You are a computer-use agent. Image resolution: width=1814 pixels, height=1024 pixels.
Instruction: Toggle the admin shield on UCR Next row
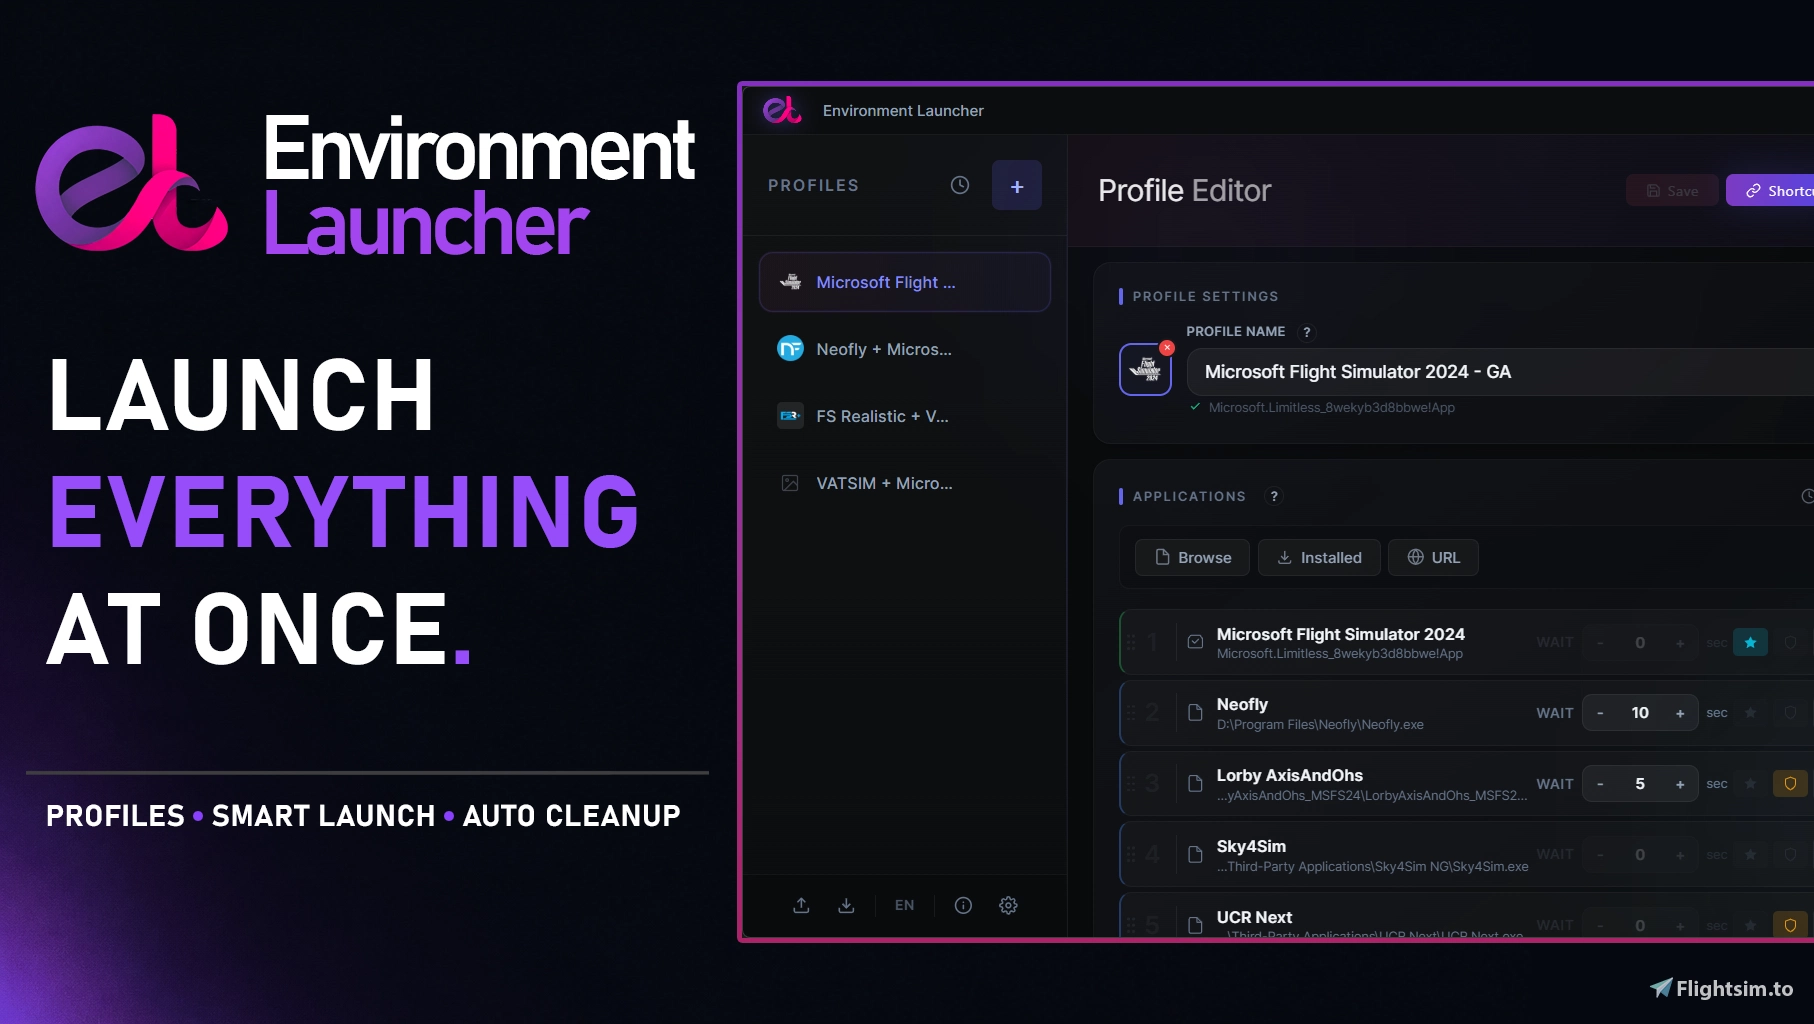[x=1790, y=925]
